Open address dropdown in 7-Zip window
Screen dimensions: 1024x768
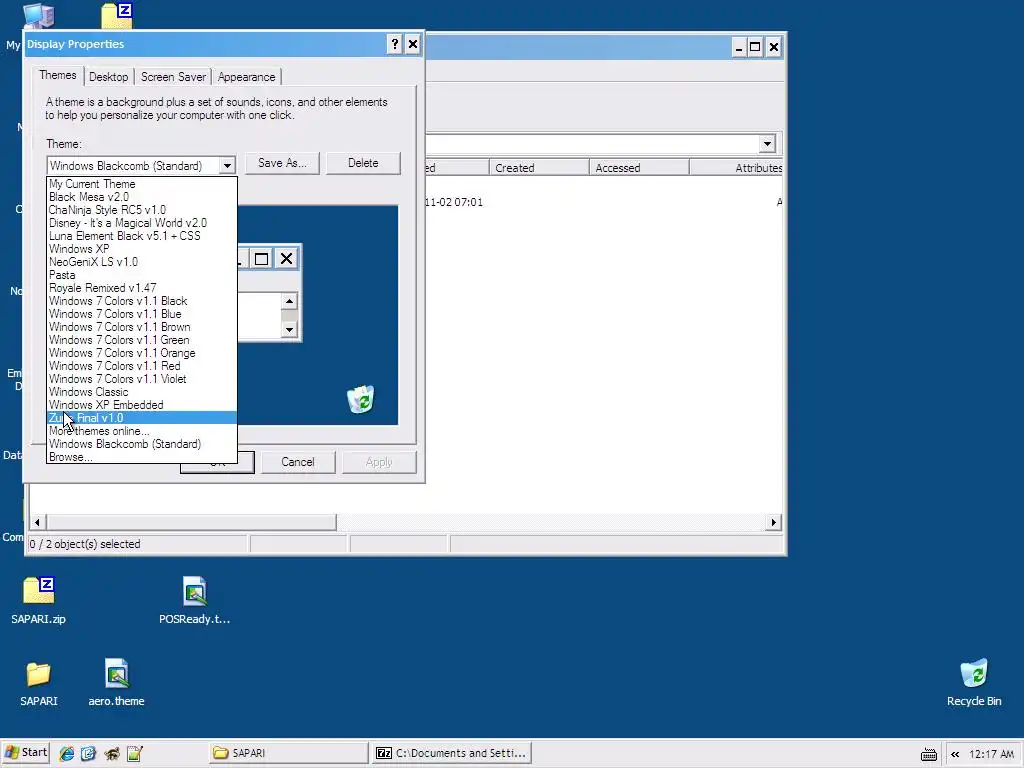(x=767, y=144)
